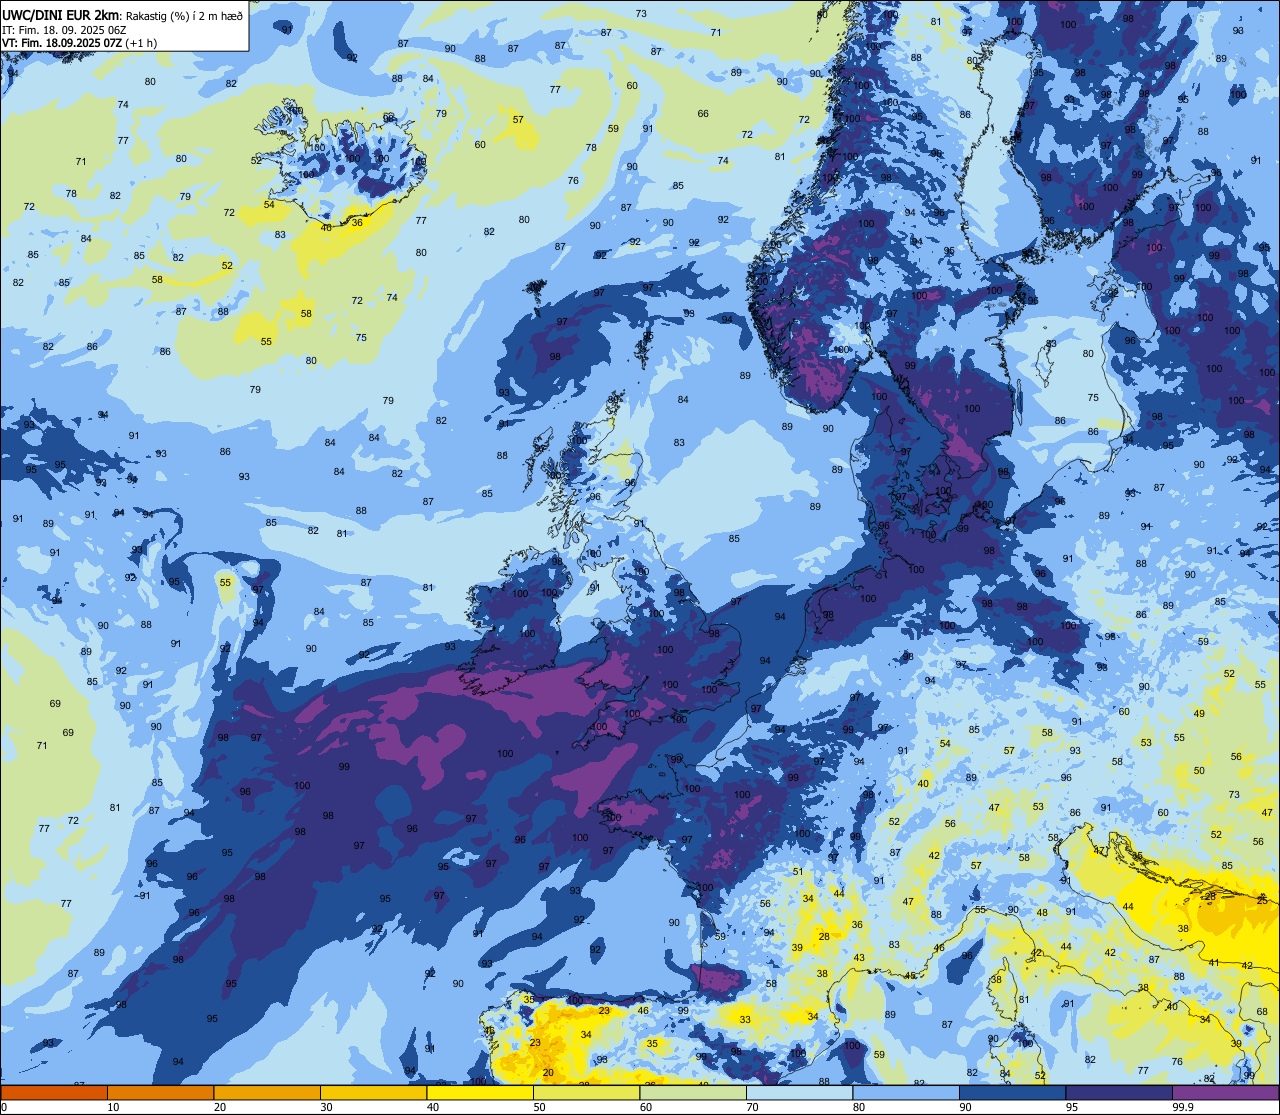Screen dimensions: 1280x1115
Task: Click the light green 60–70 legend swatch
Action: (693, 1092)
